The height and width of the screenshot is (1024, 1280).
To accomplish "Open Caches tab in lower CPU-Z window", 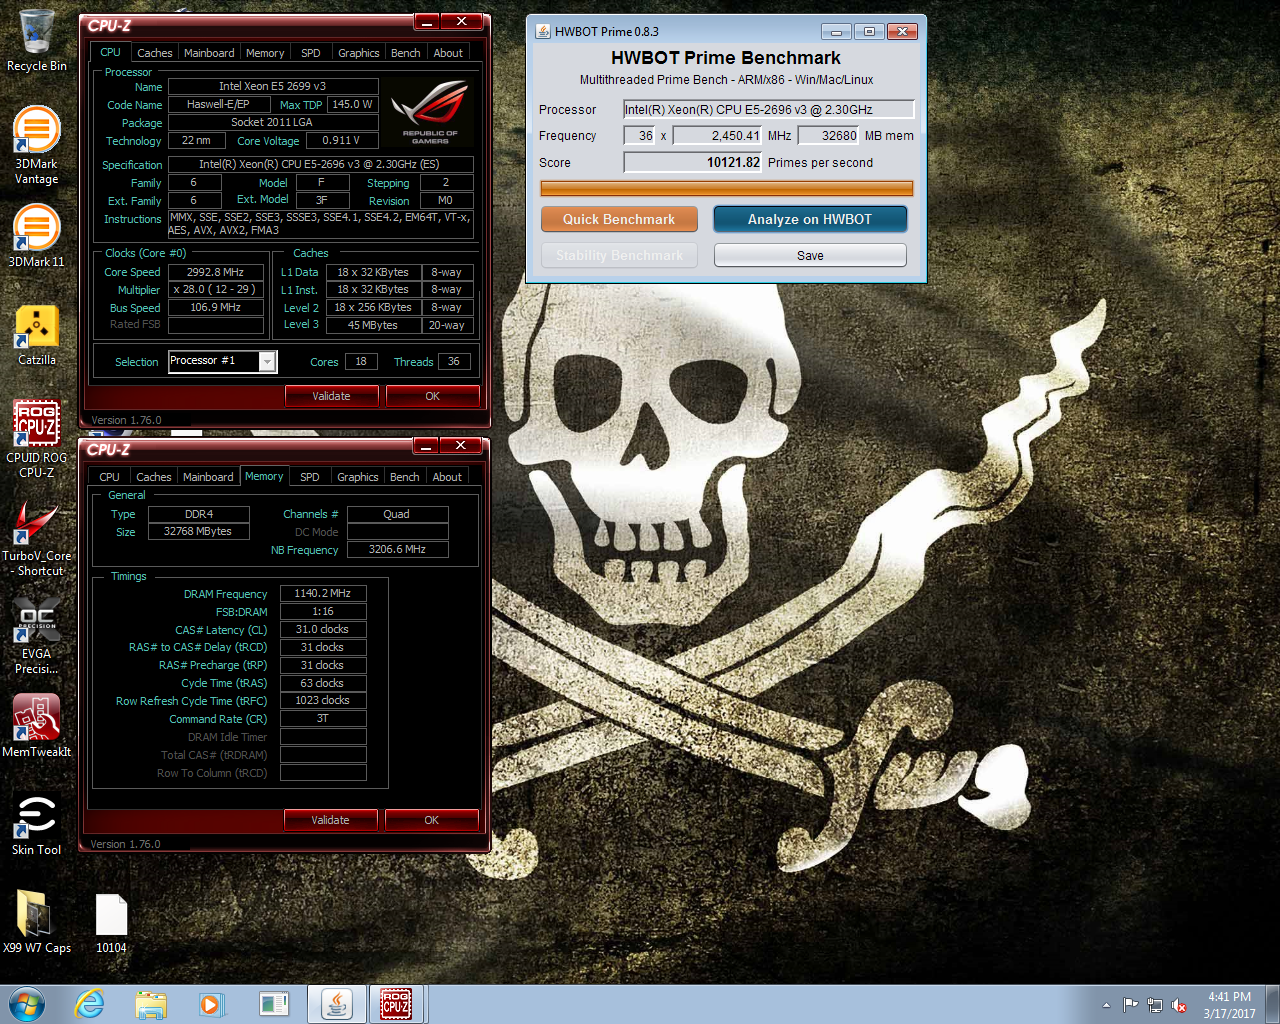I will point(154,477).
